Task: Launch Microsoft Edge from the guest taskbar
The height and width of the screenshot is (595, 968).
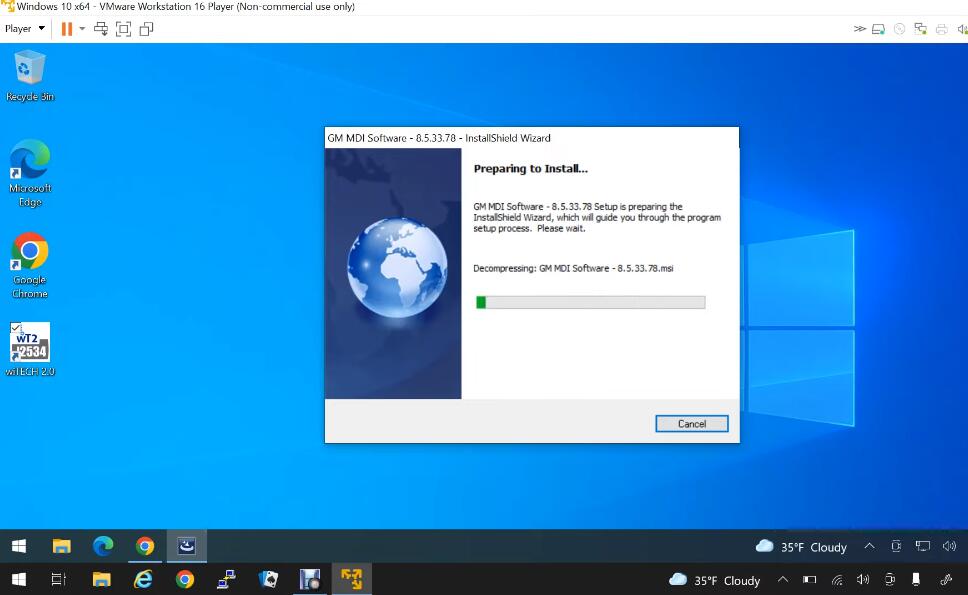Action: 103,546
